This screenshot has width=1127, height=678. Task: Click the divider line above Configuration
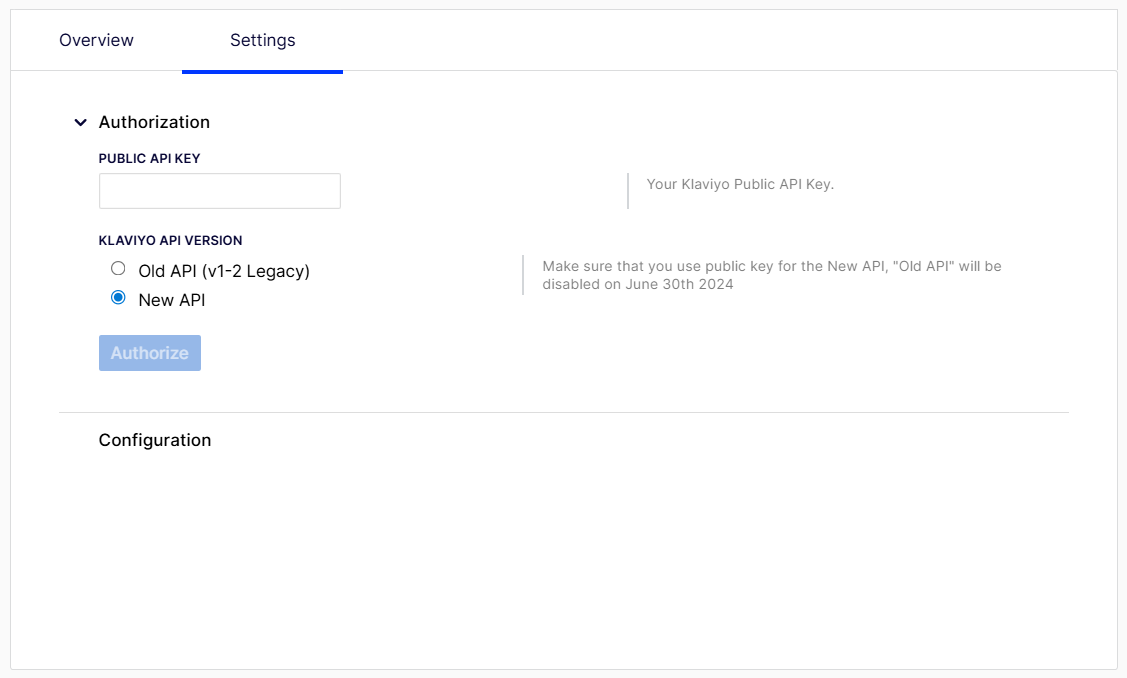point(563,412)
